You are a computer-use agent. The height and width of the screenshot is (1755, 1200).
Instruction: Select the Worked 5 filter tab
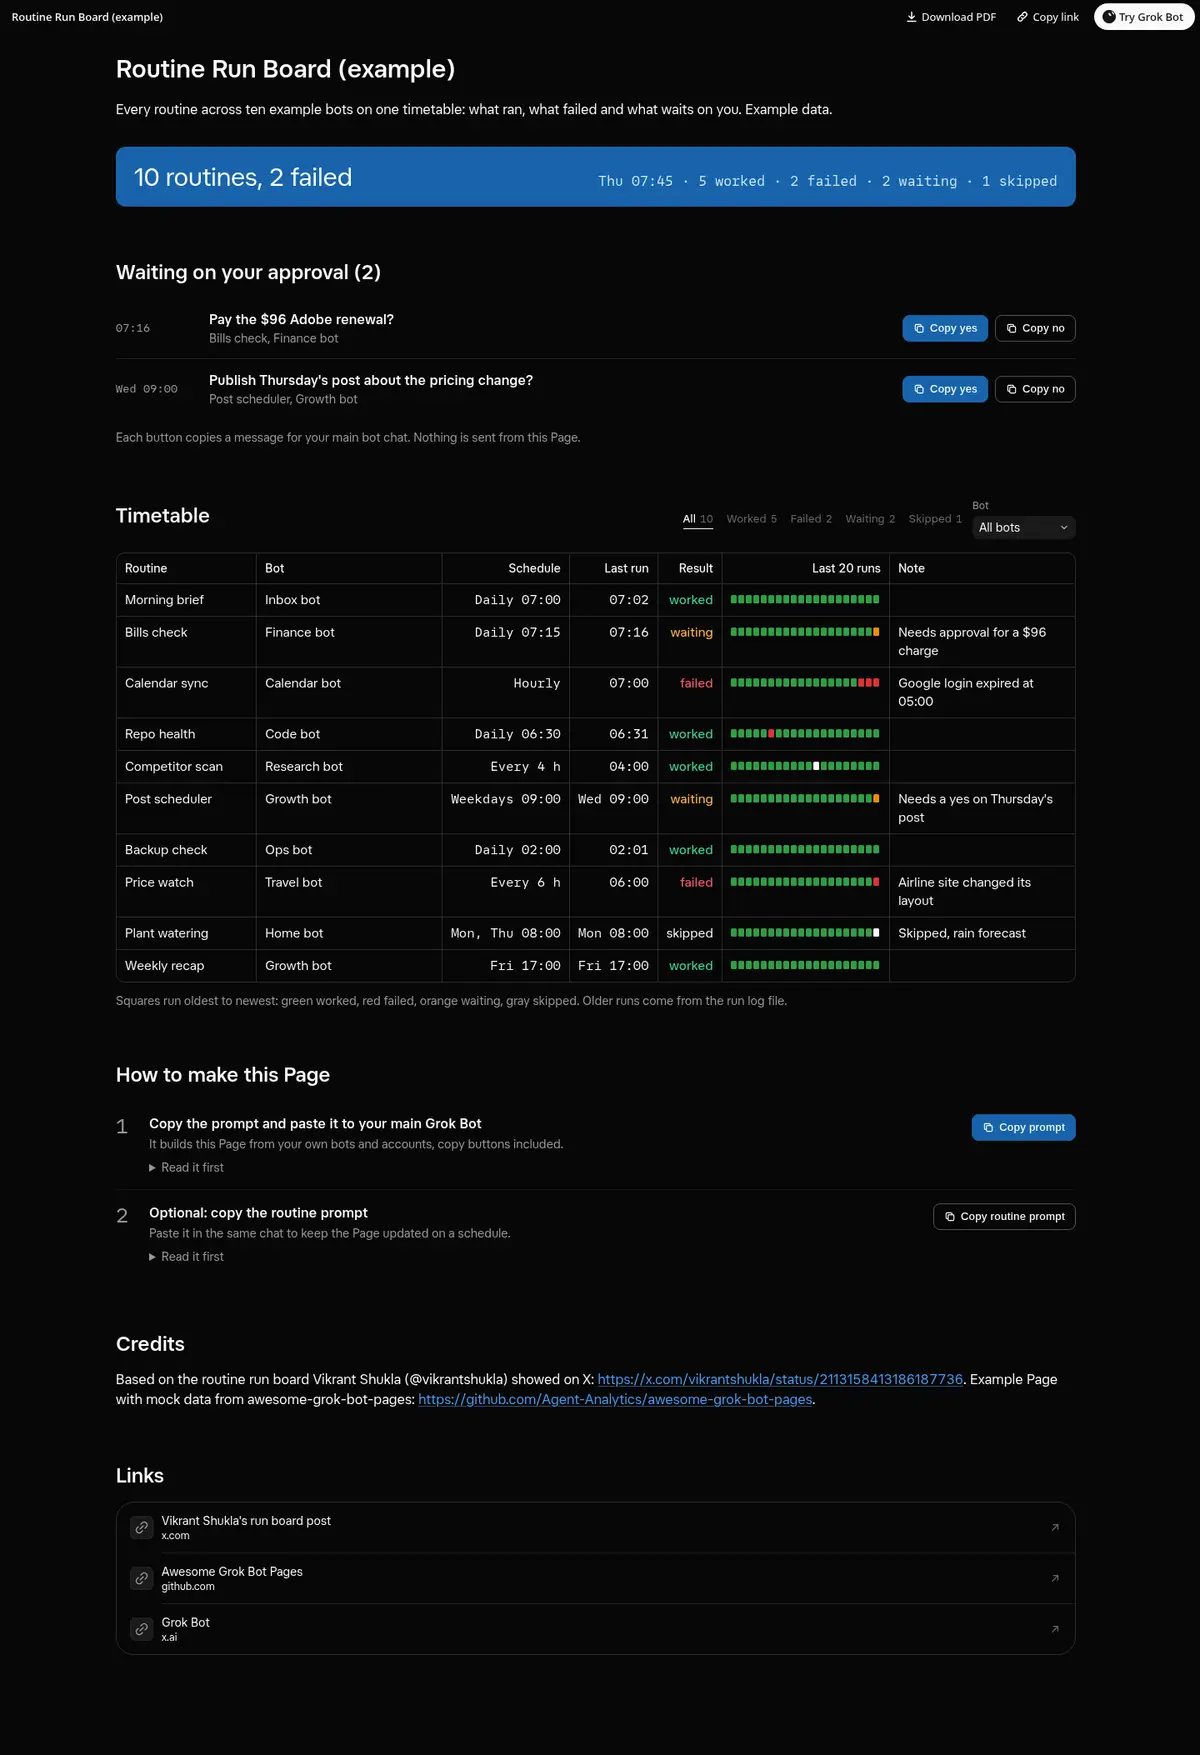click(x=752, y=519)
